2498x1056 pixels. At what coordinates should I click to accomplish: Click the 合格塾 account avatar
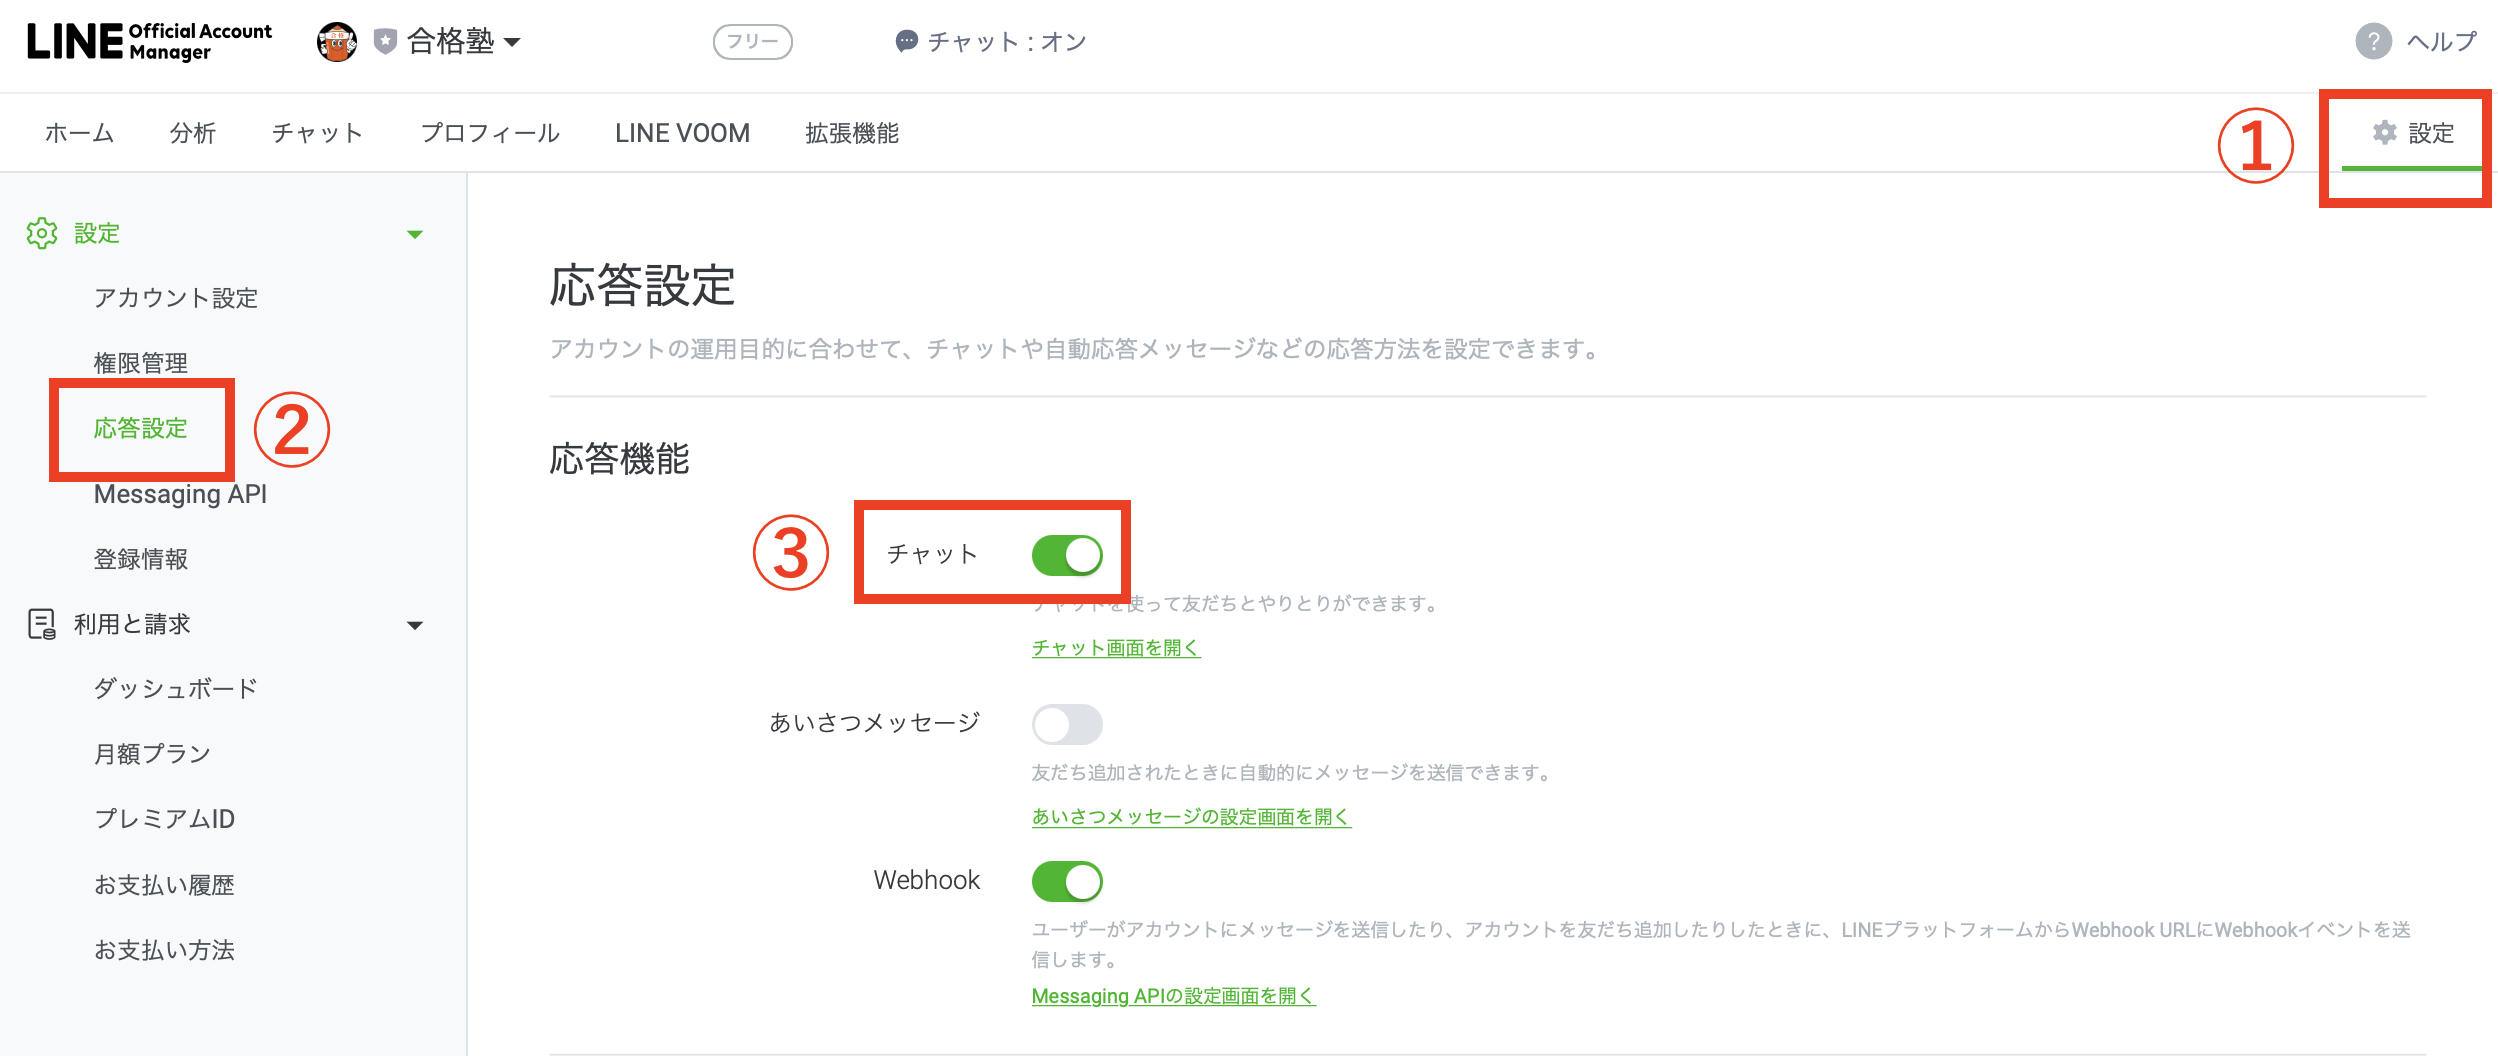[x=338, y=42]
